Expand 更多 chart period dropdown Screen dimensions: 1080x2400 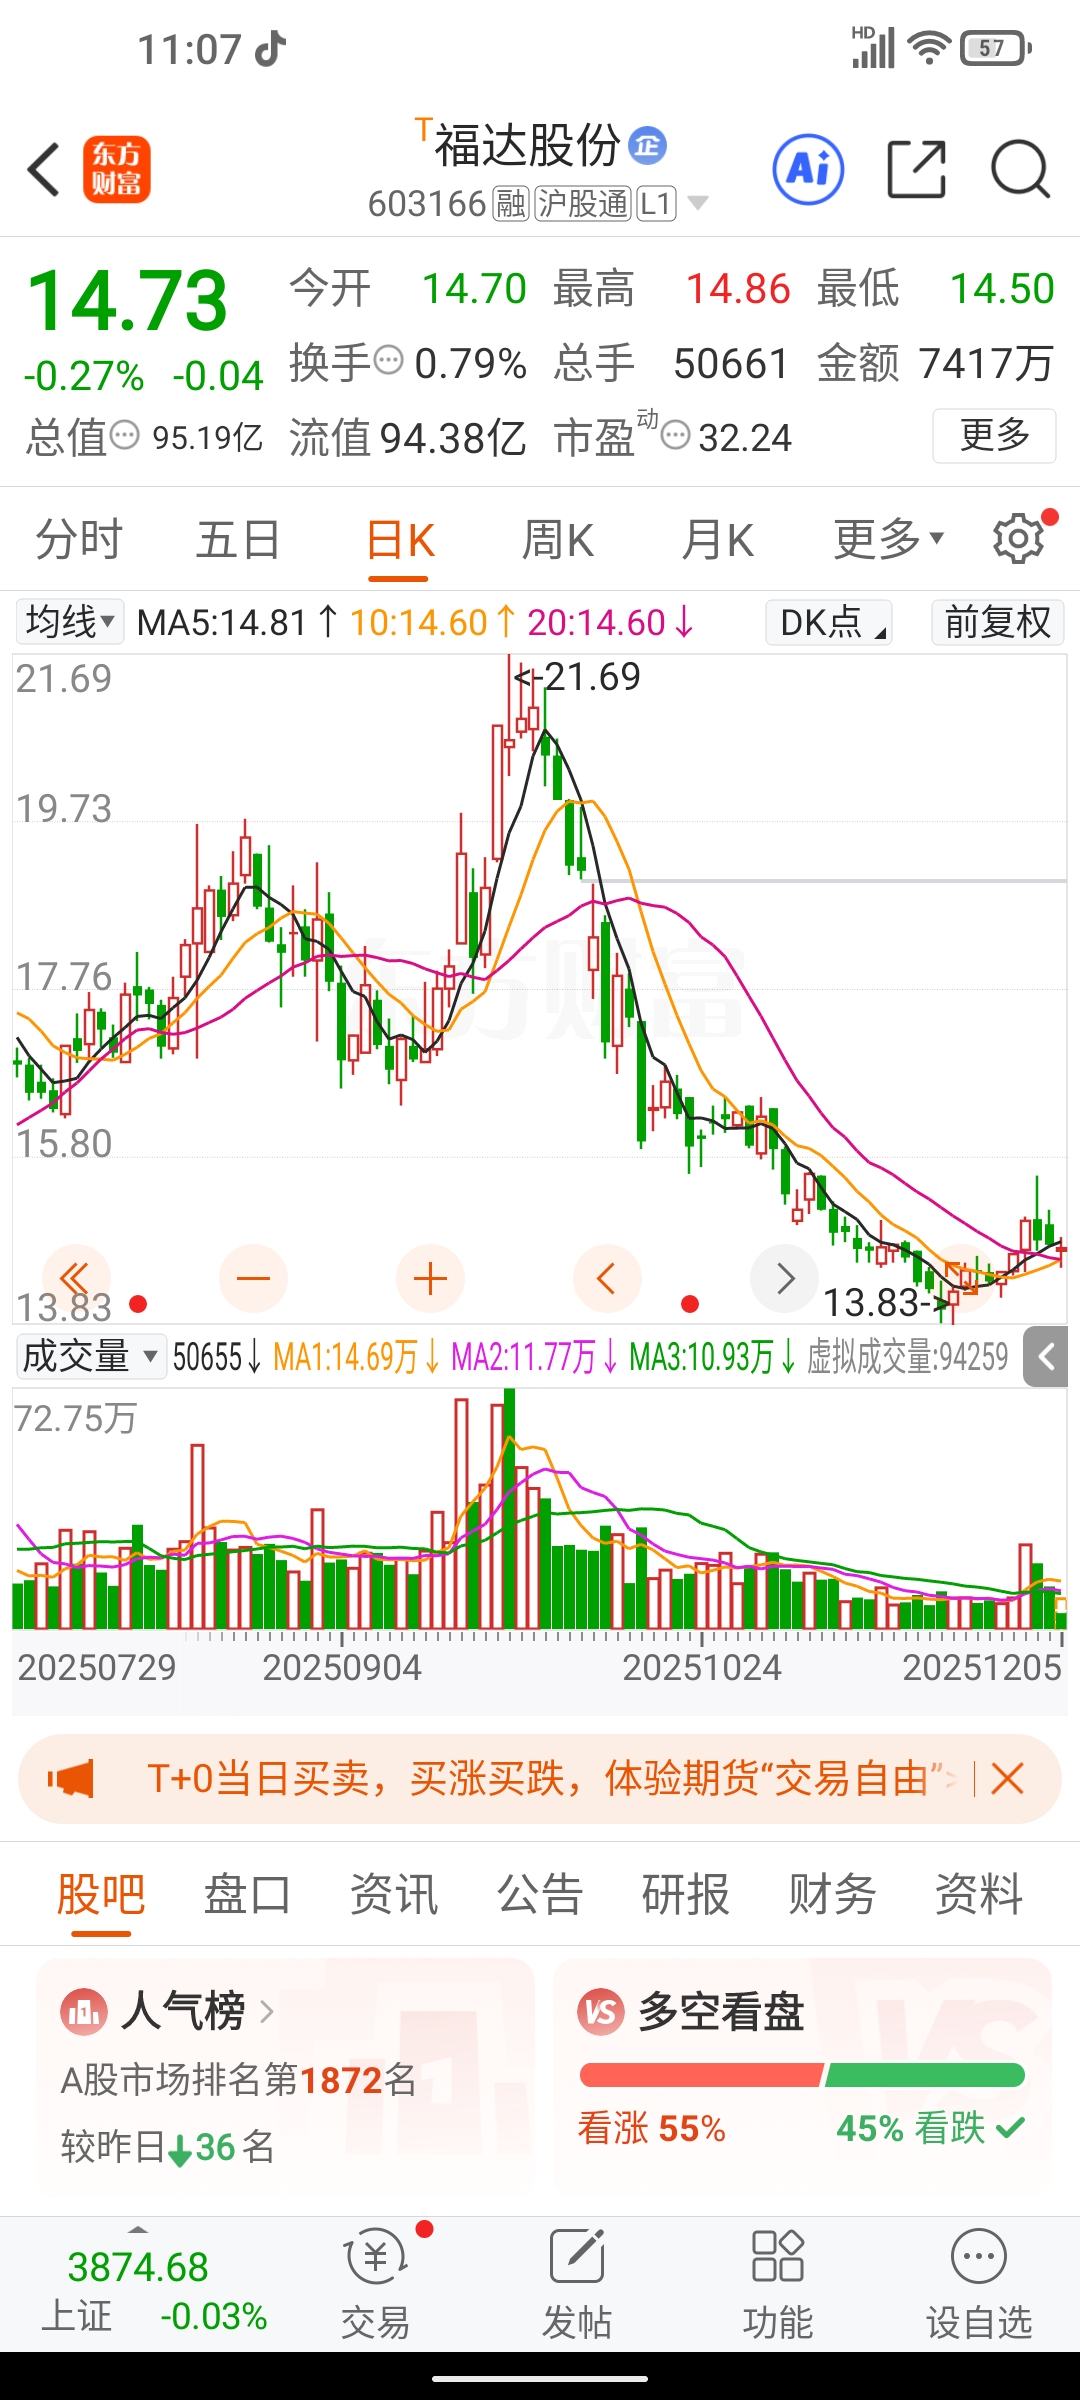pyautogui.click(x=888, y=539)
